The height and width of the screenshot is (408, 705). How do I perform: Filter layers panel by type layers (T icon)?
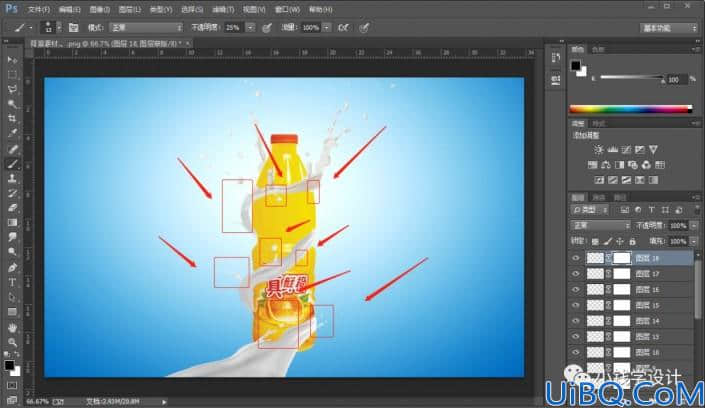pos(651,210)
